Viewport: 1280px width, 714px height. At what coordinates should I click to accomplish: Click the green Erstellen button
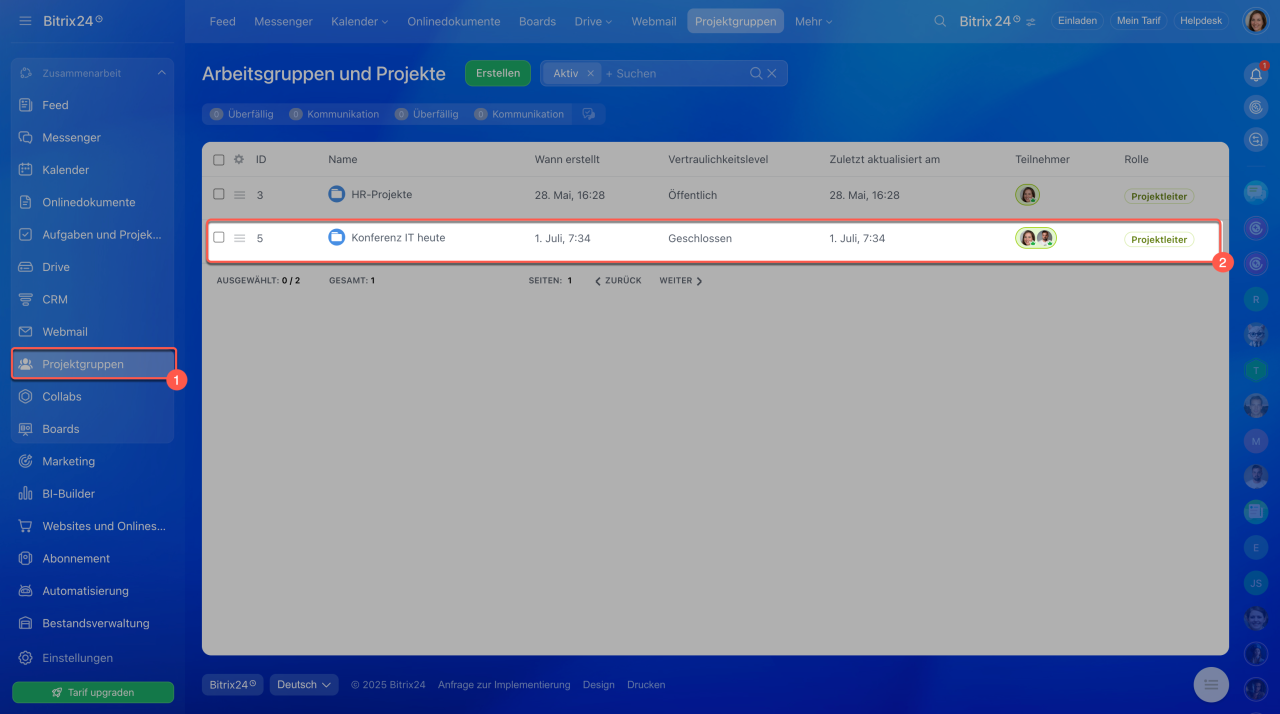pyautogui.click(x=498, y=73)
